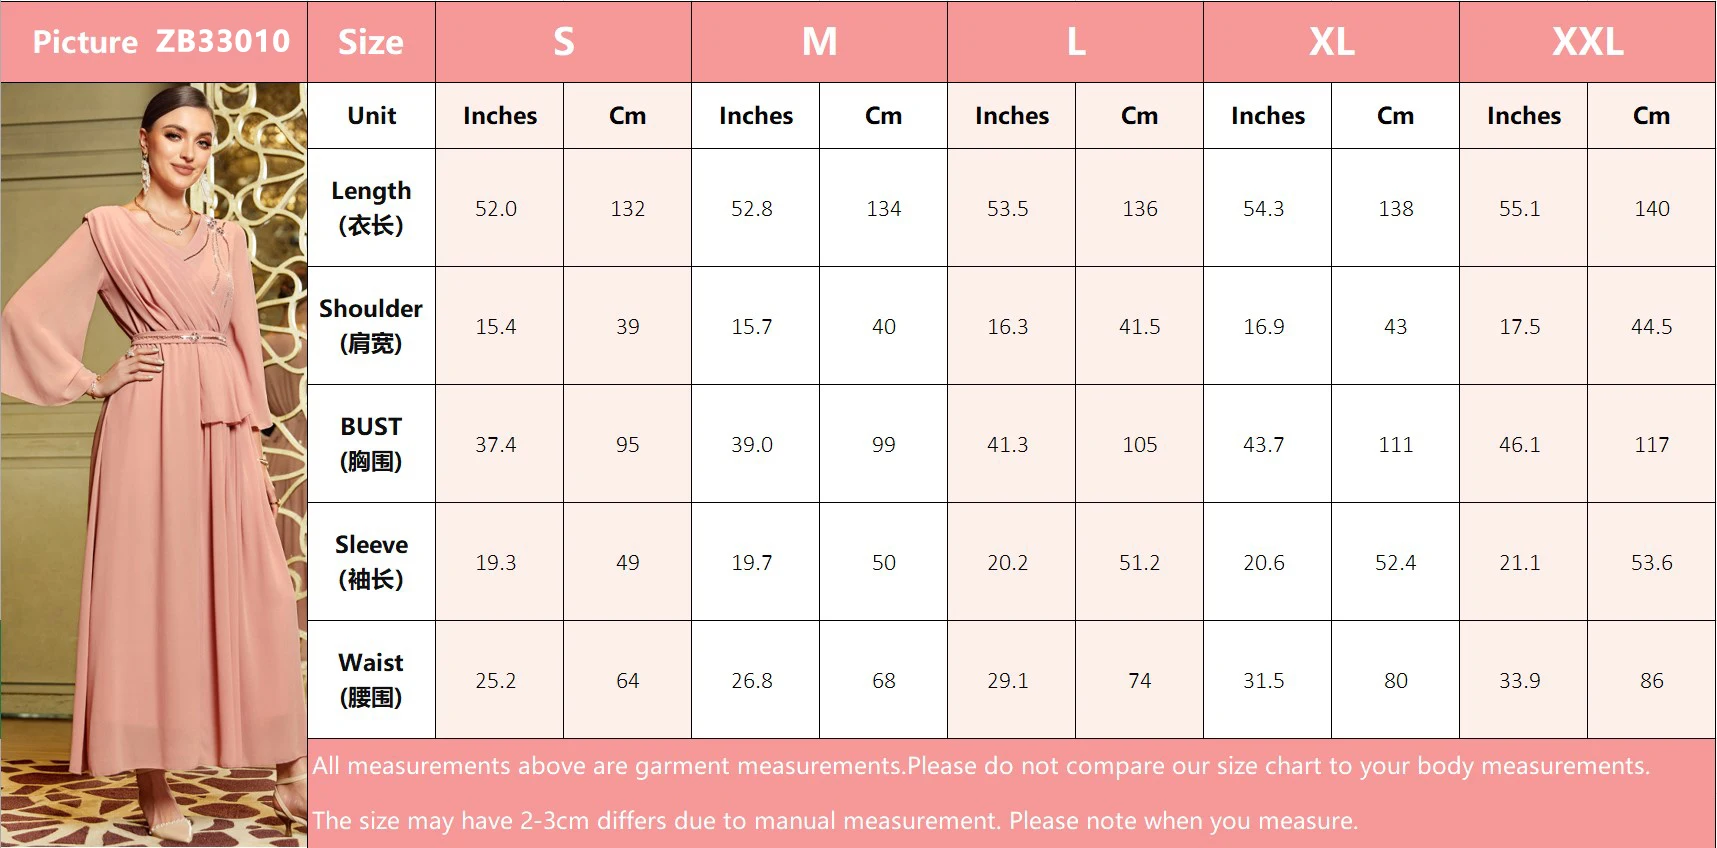Click the Unit row label

click(371, 115)
